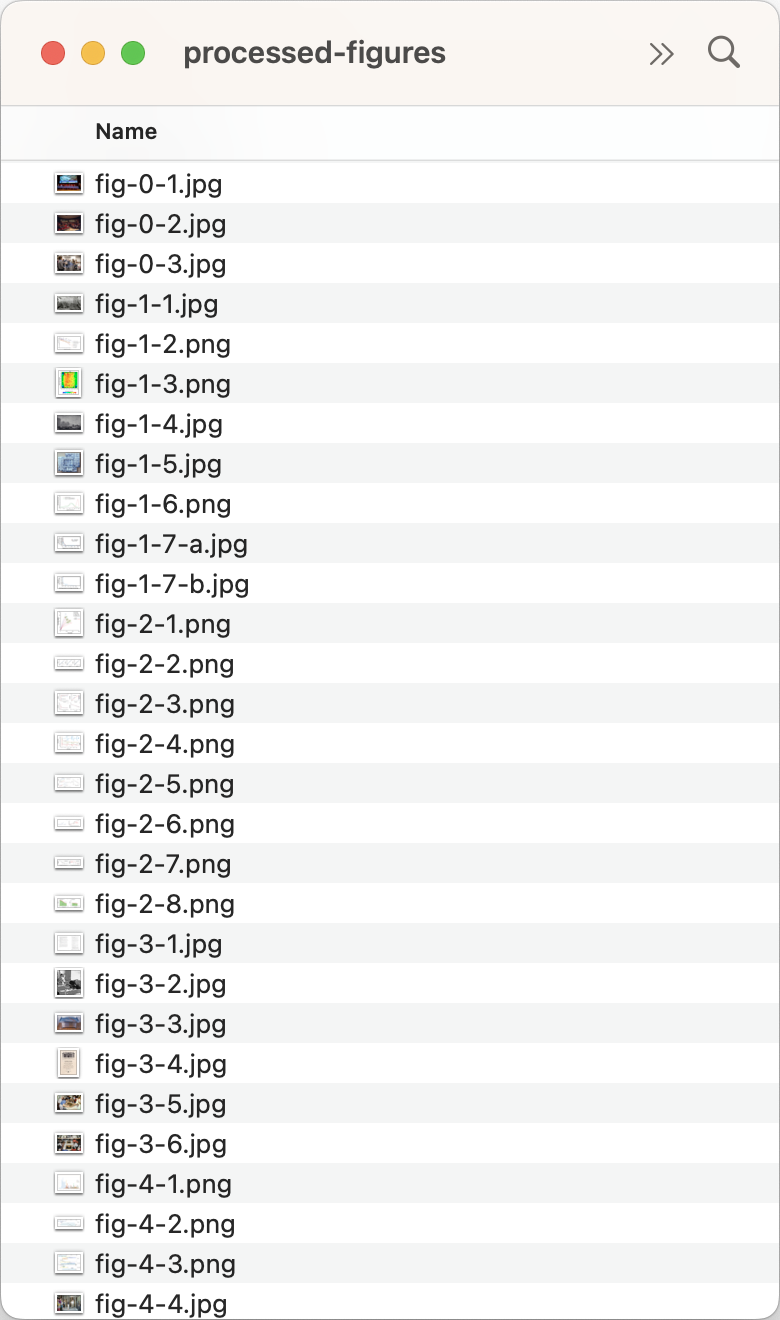Choose the fig-2-5.png filename
This screenshot has height=1320, width=780.
point(165,784)
